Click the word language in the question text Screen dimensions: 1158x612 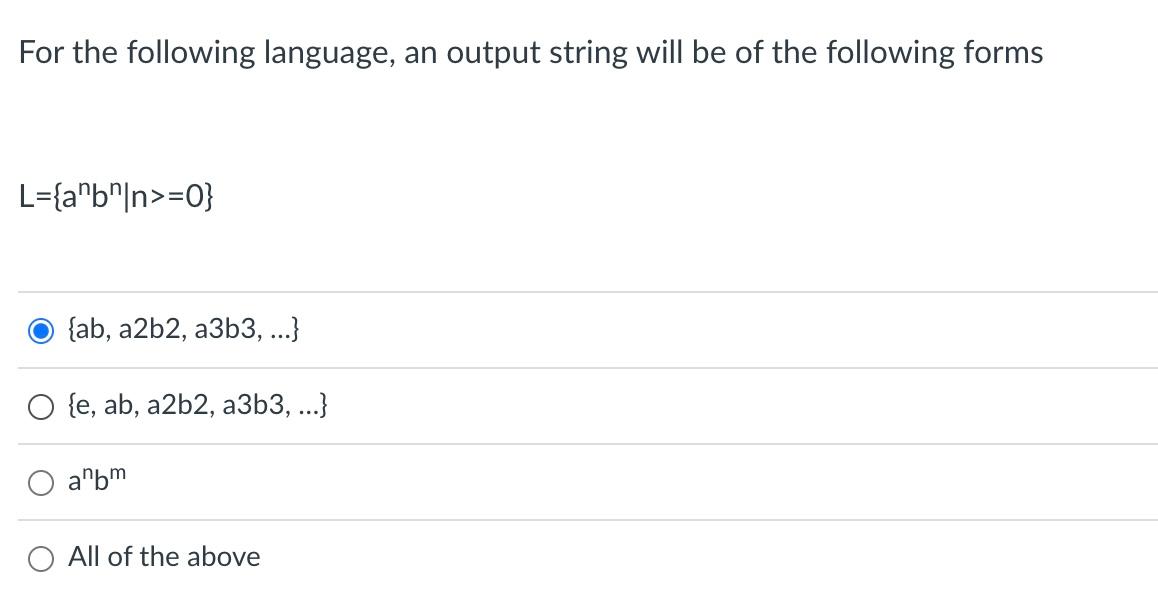[314, 52]
